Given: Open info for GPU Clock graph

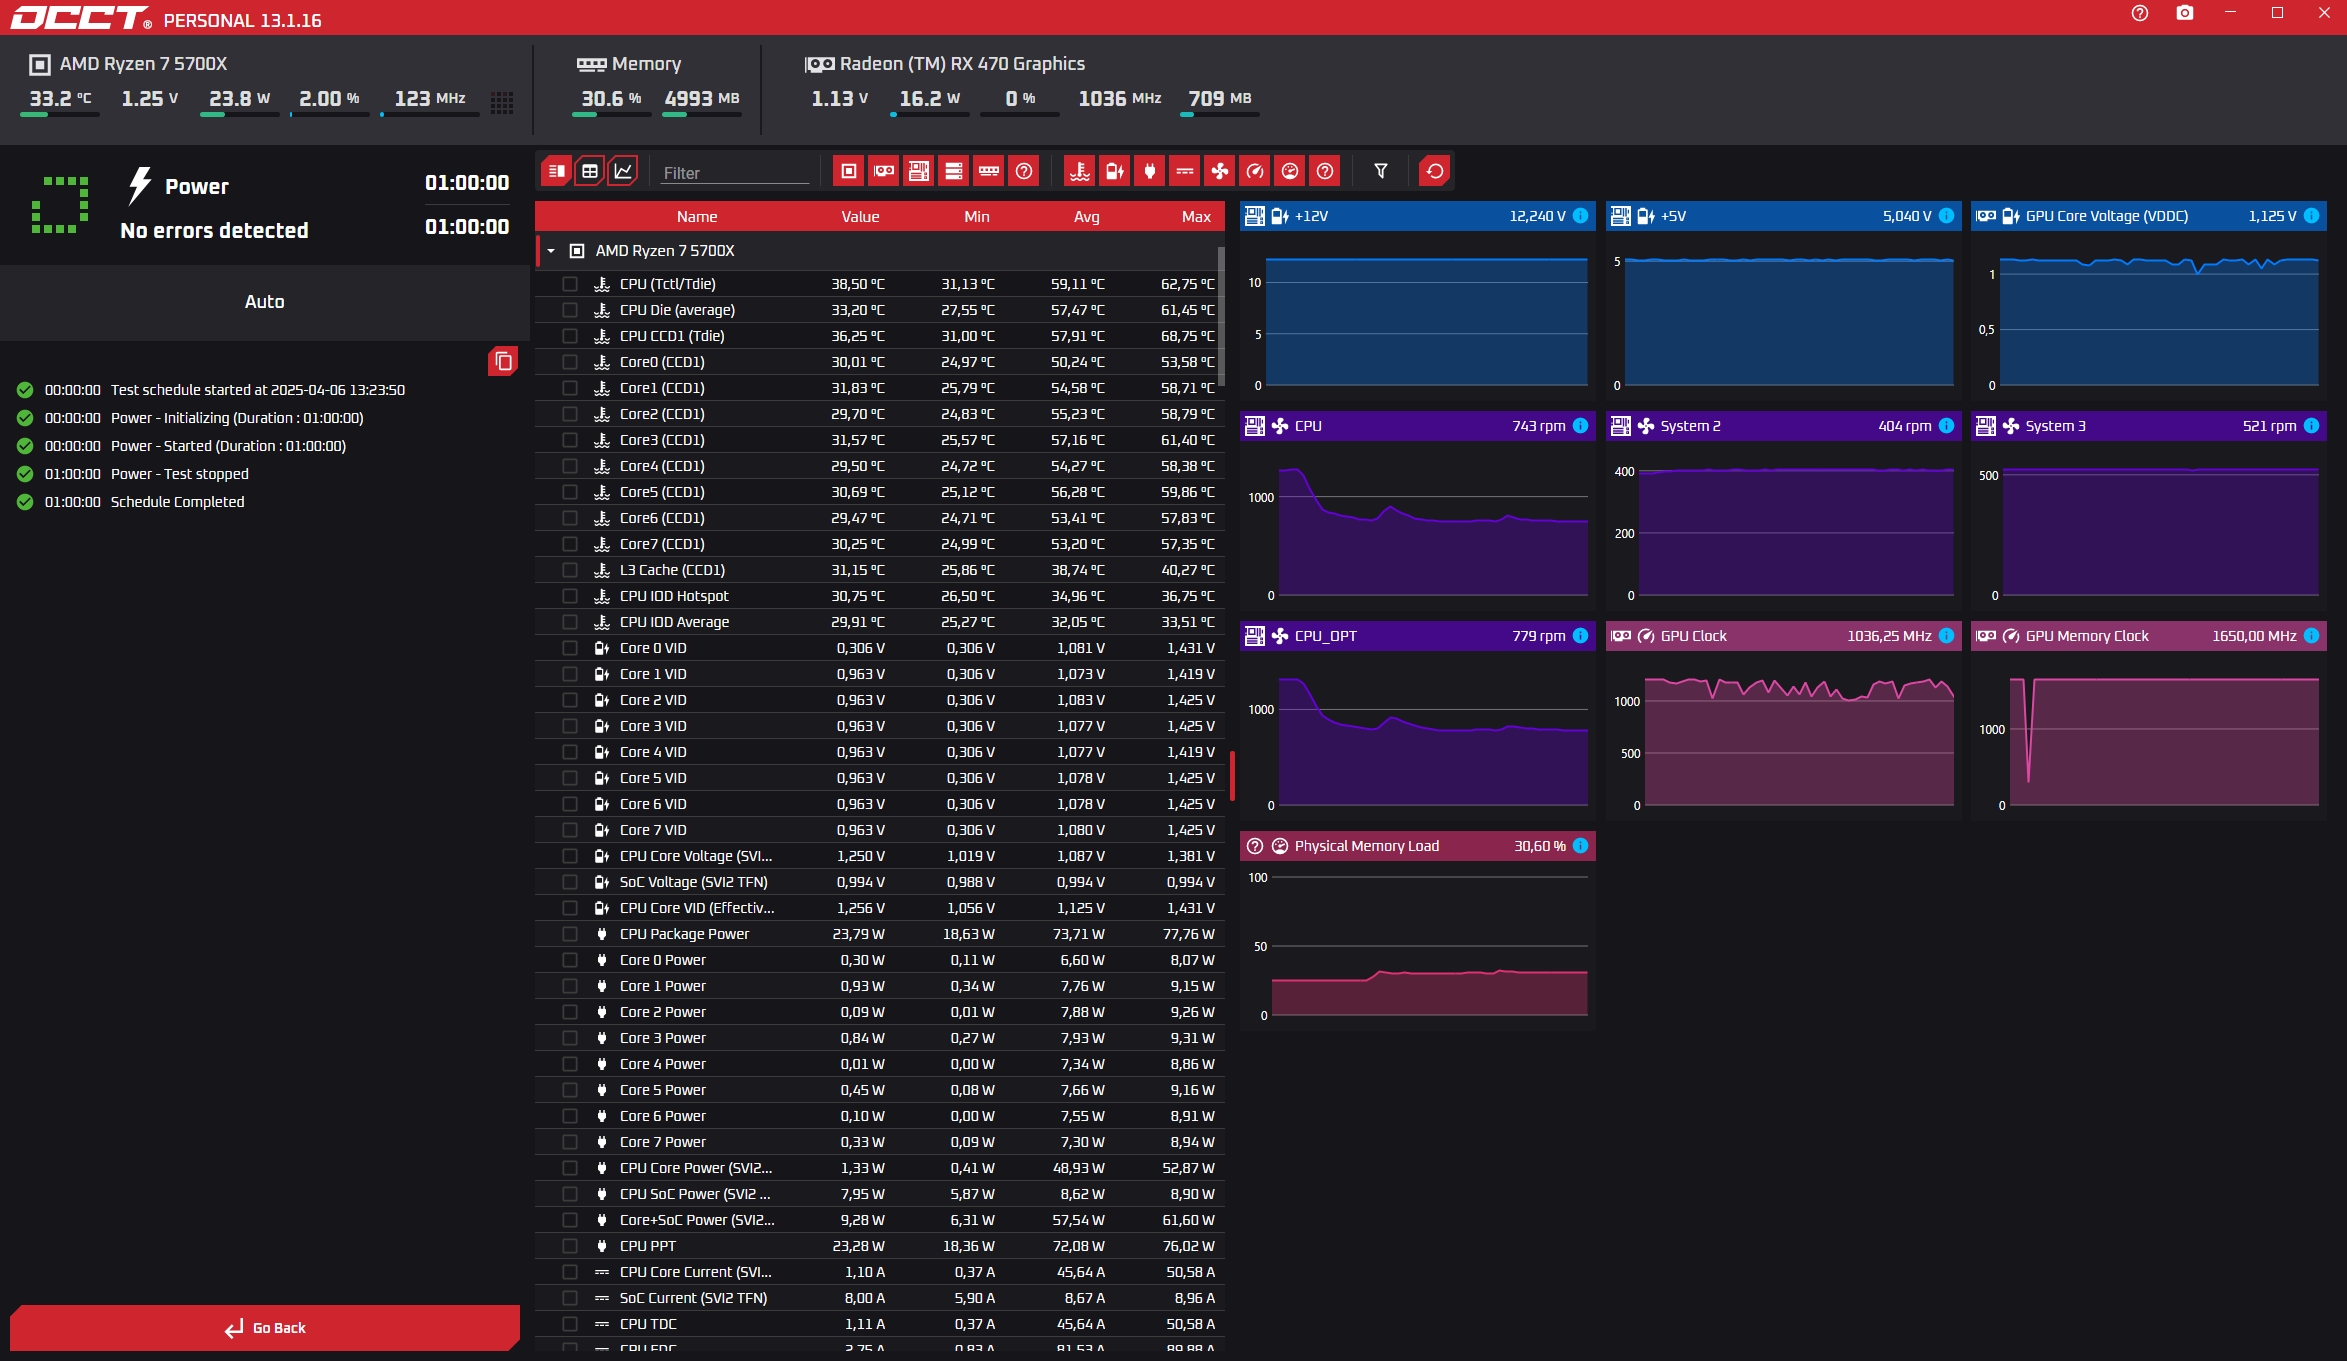Looking at the screenshot, I should click(x=1946, y=636).
